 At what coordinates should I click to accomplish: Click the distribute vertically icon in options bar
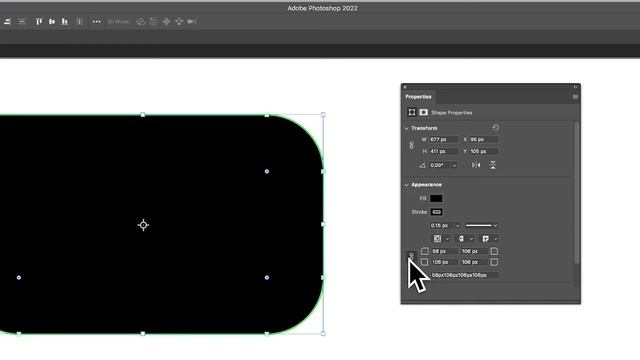pyautogui.click(x=22, y=22)
